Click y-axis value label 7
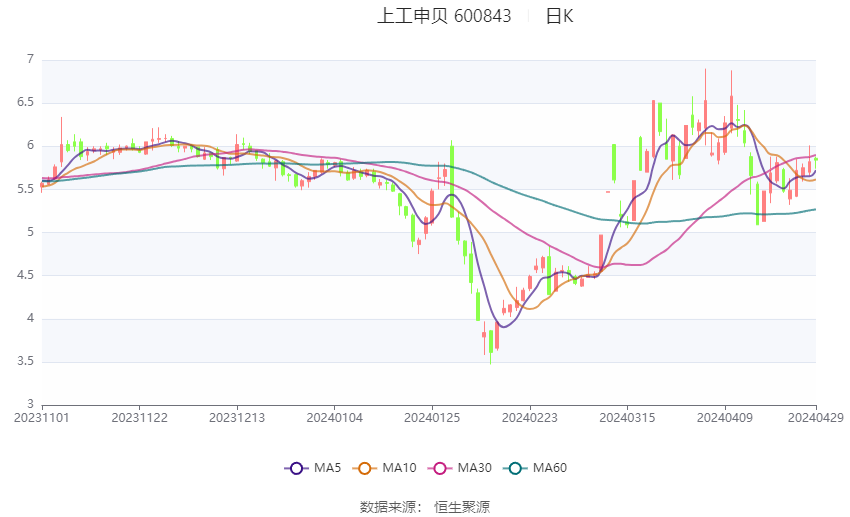 click(x=30, y=59)
